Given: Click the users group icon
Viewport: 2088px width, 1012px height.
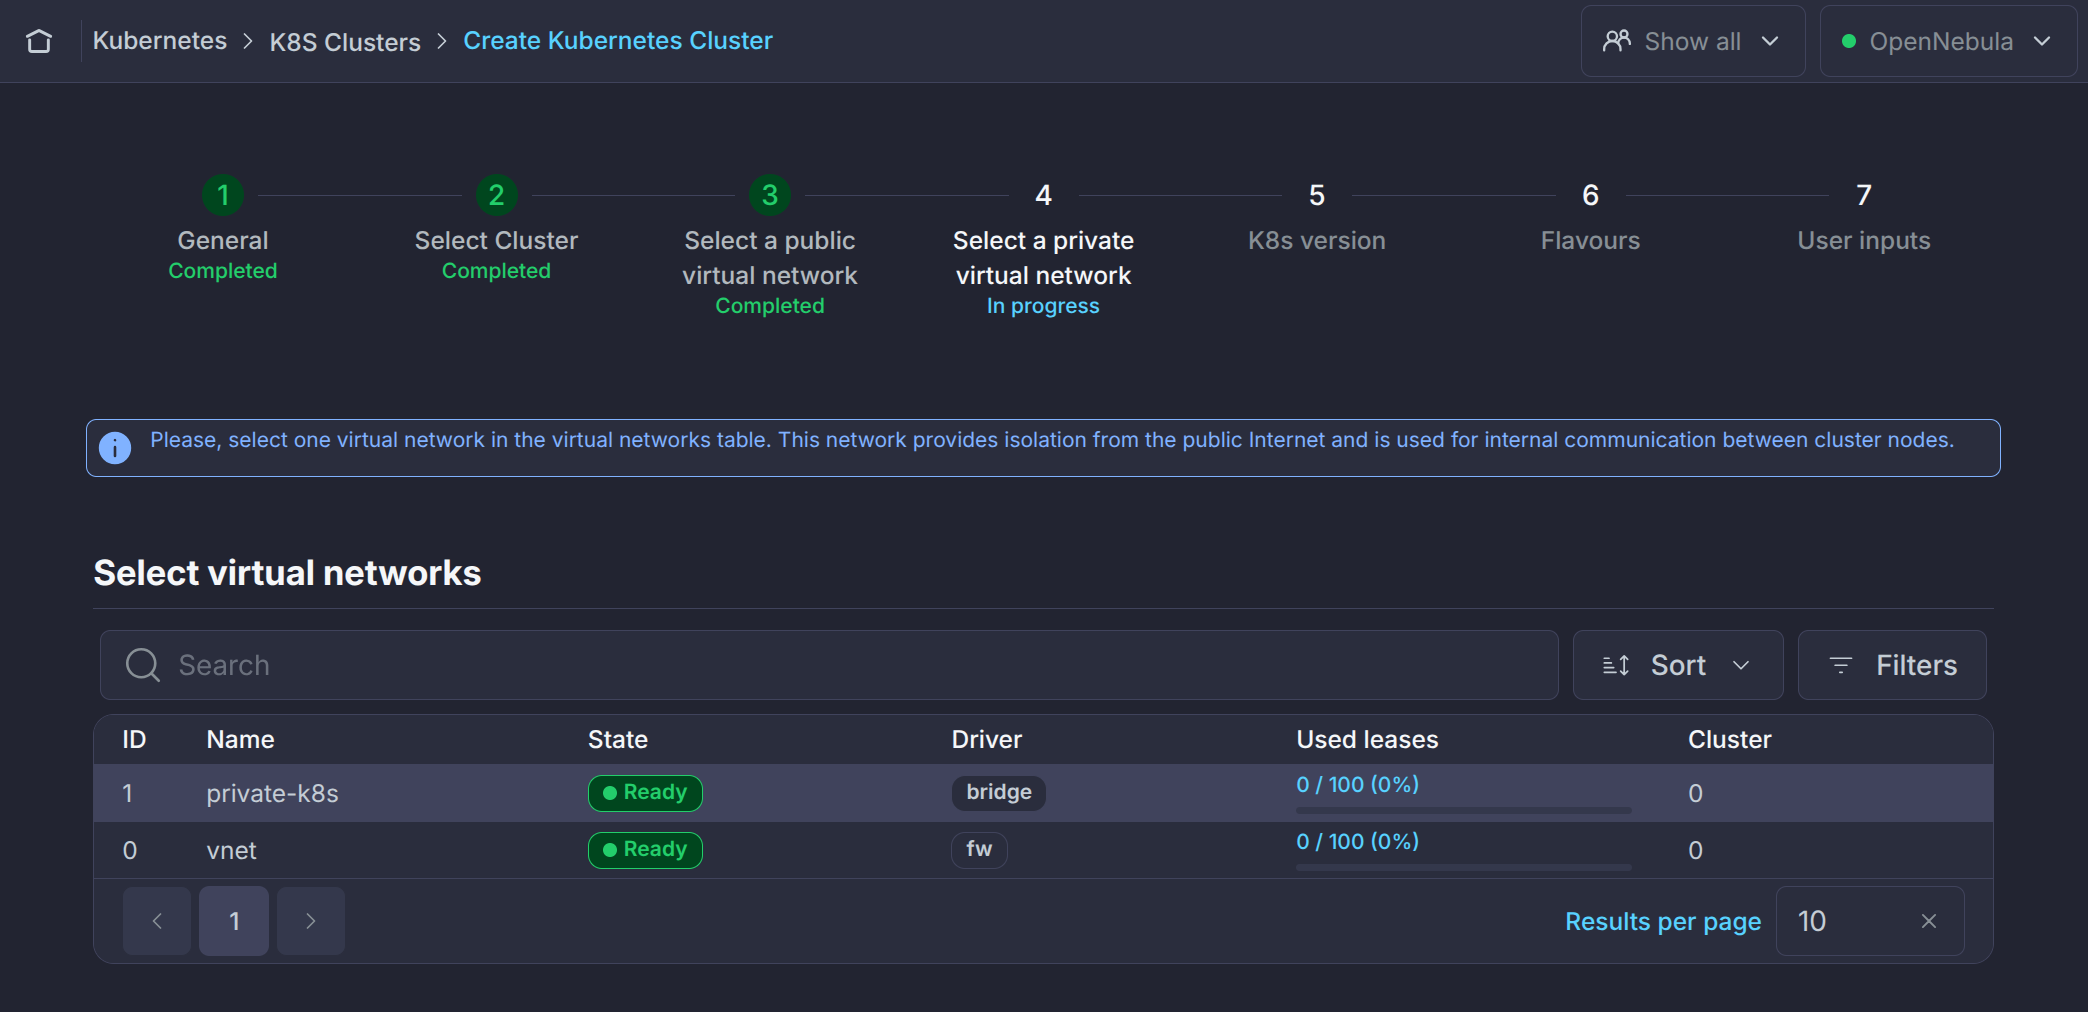Looking at the screenshot, I should pyautogui.click(x=1617, y=41).
